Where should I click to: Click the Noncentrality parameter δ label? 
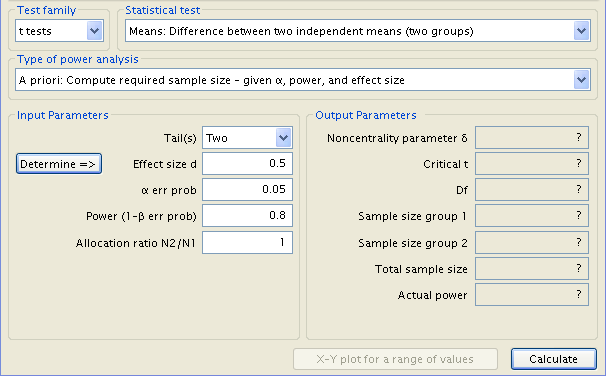397,138
